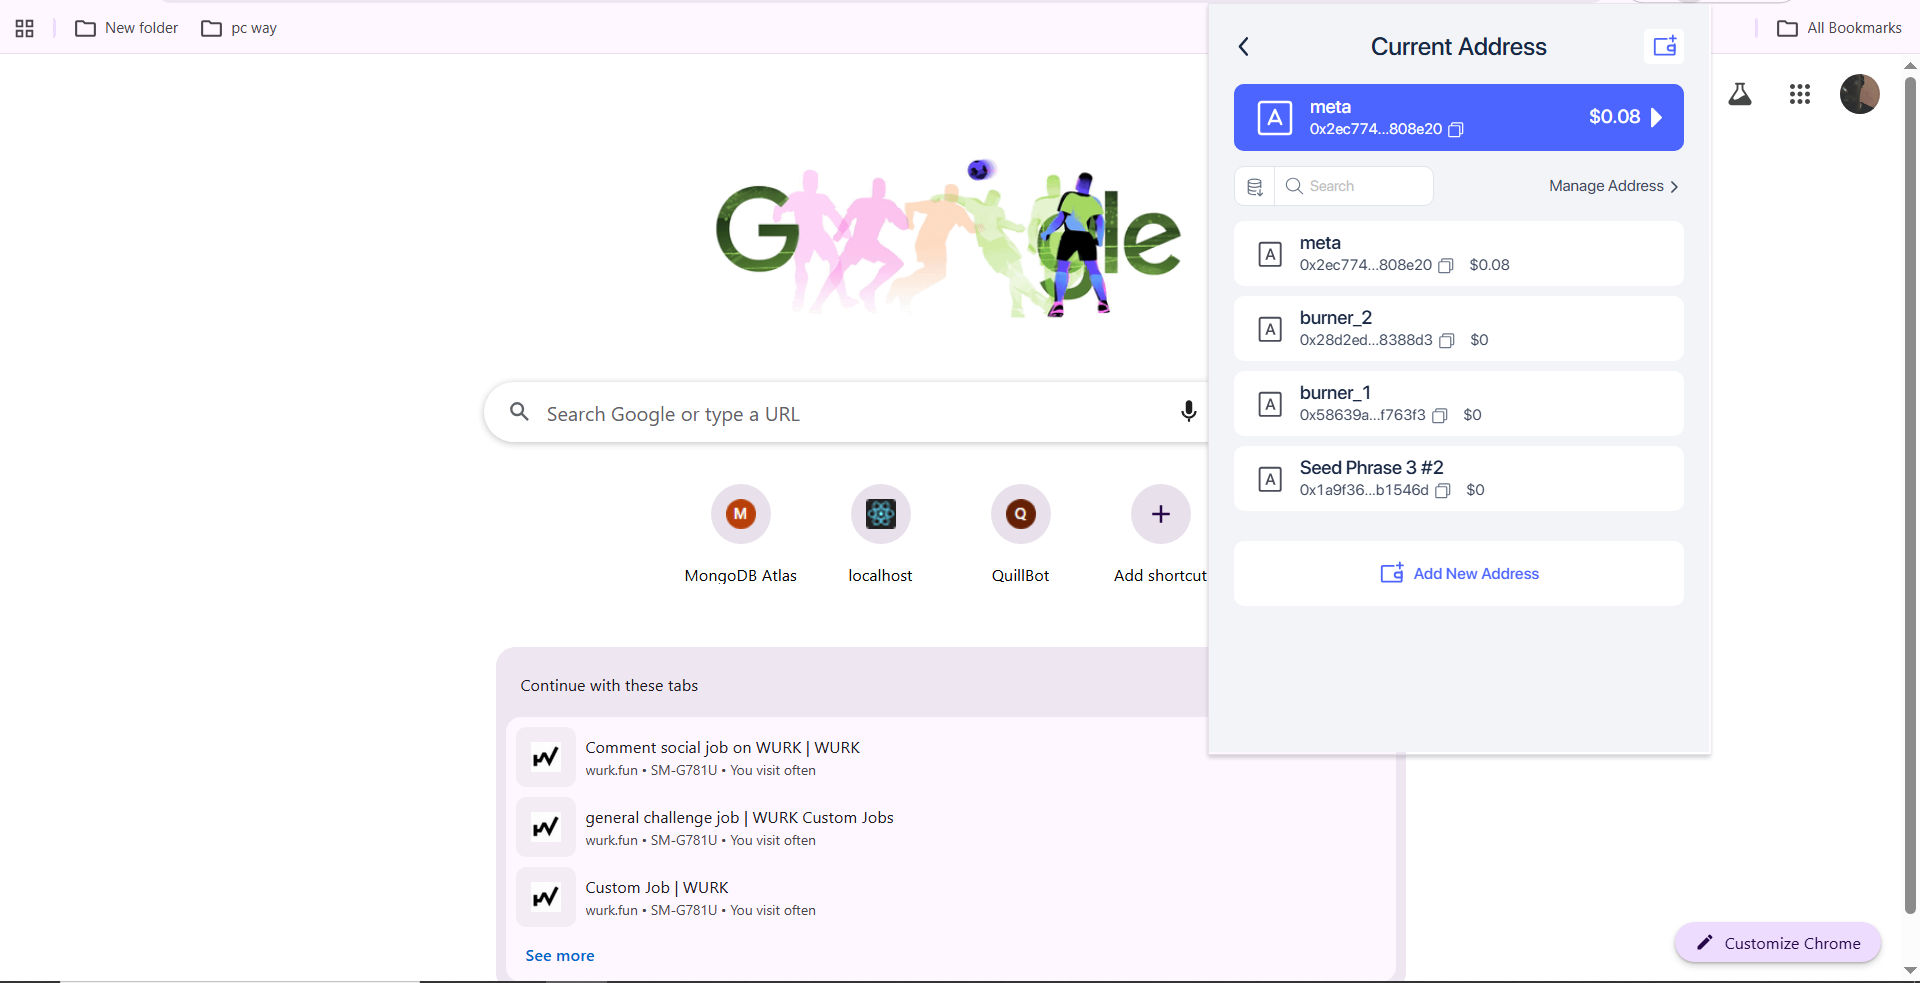Open the pc way bookmarks folder

[x=239, y=28]
